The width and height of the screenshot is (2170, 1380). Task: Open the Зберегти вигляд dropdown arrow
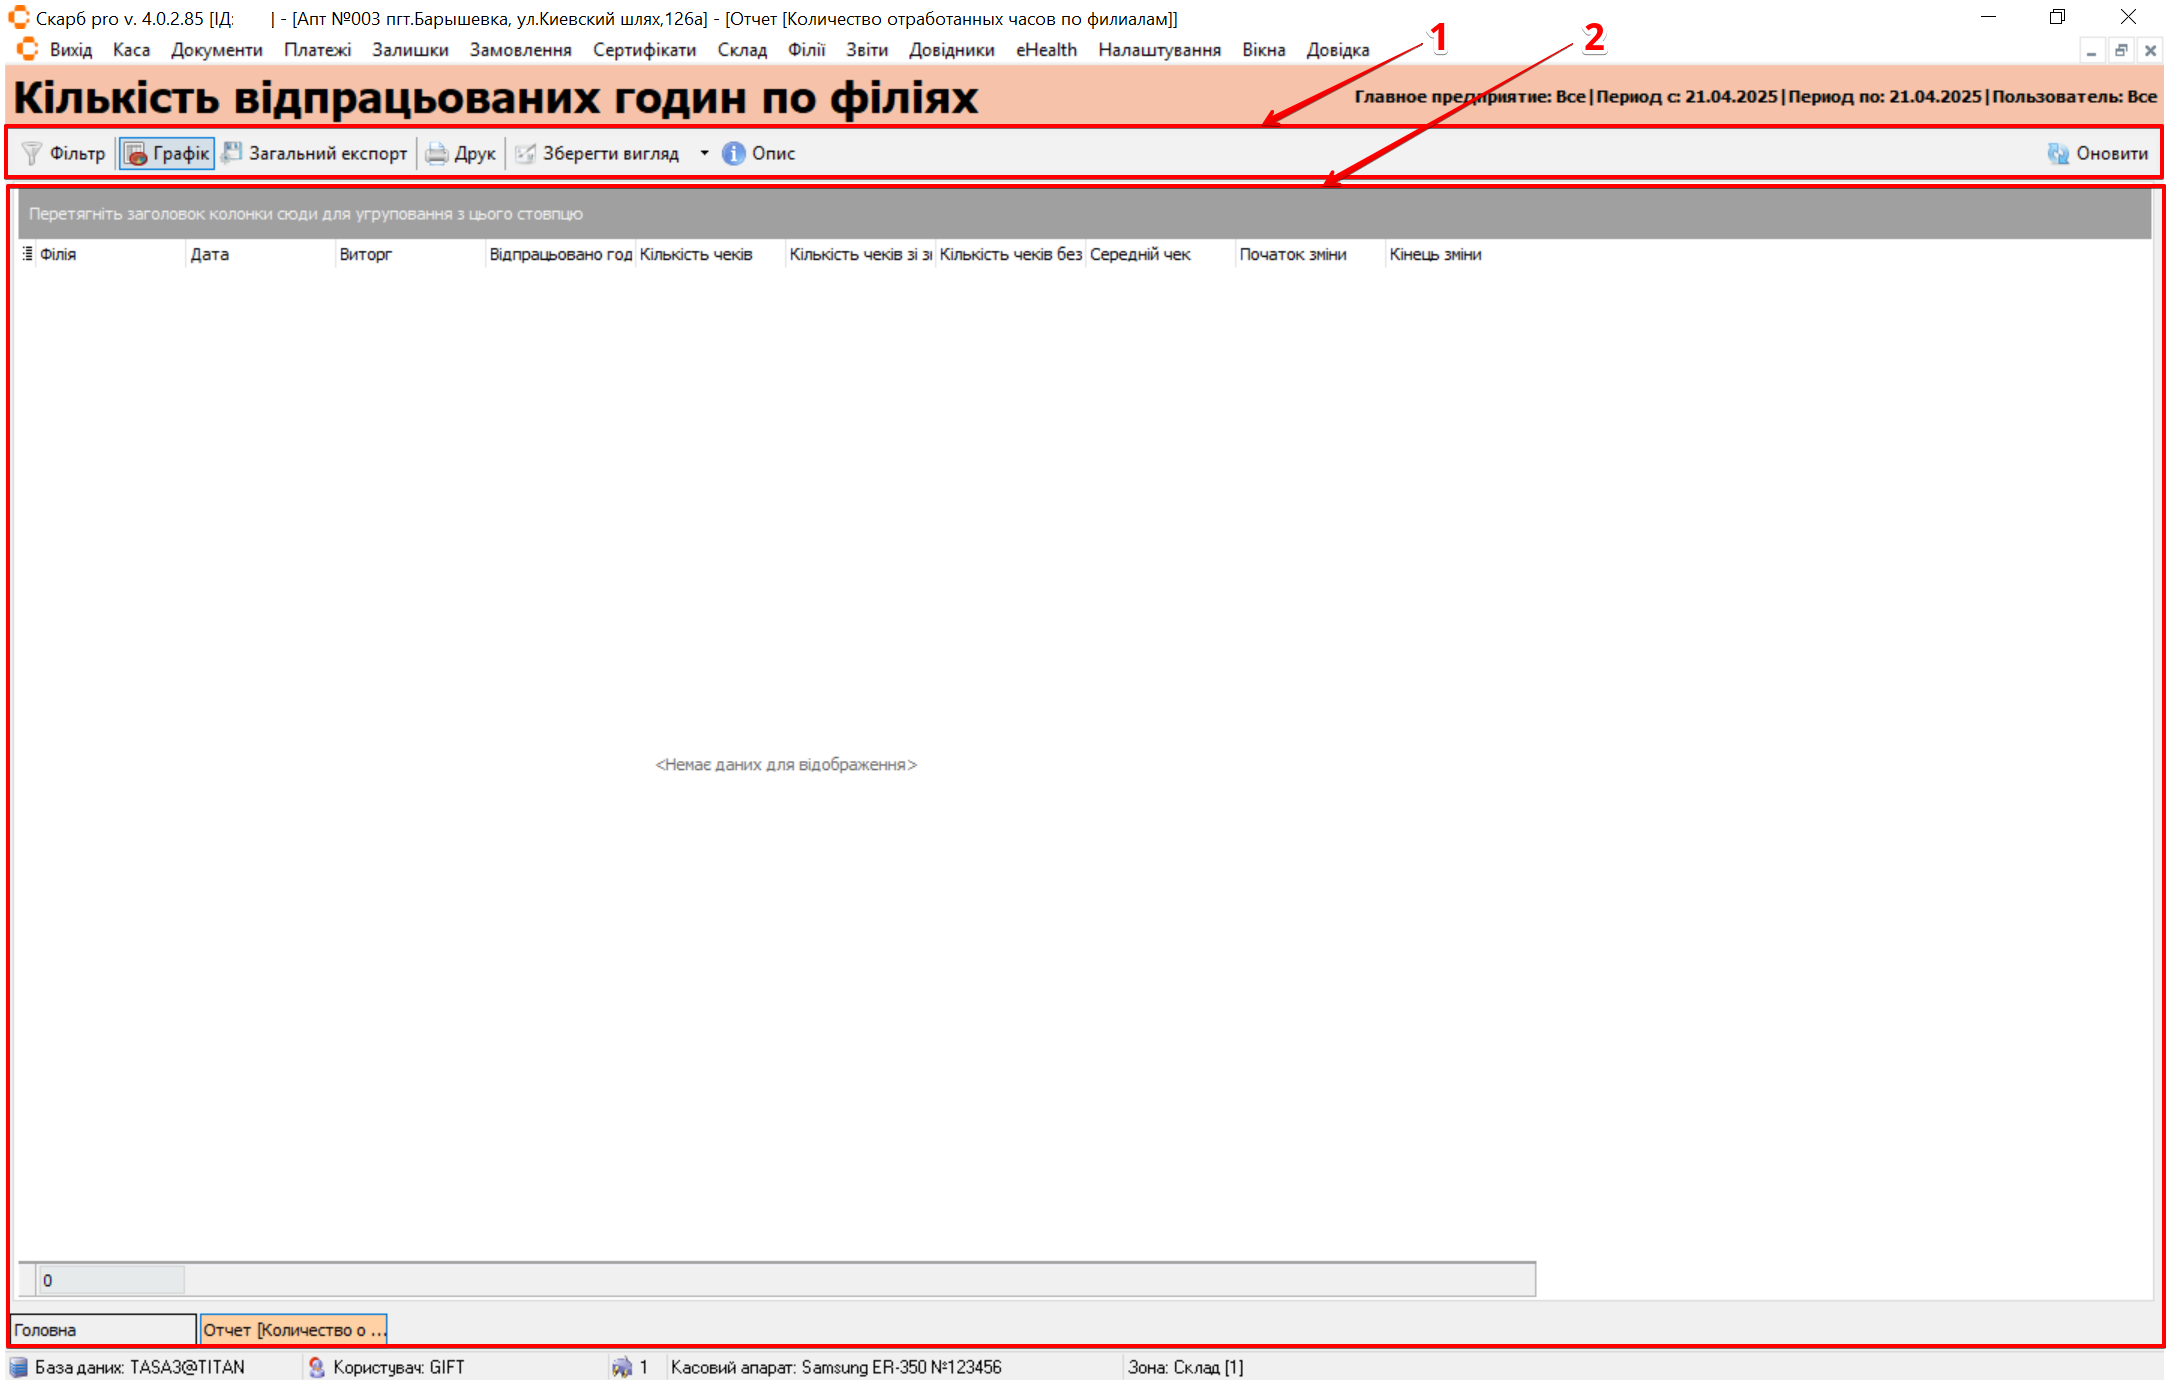[x=704, y=153]
